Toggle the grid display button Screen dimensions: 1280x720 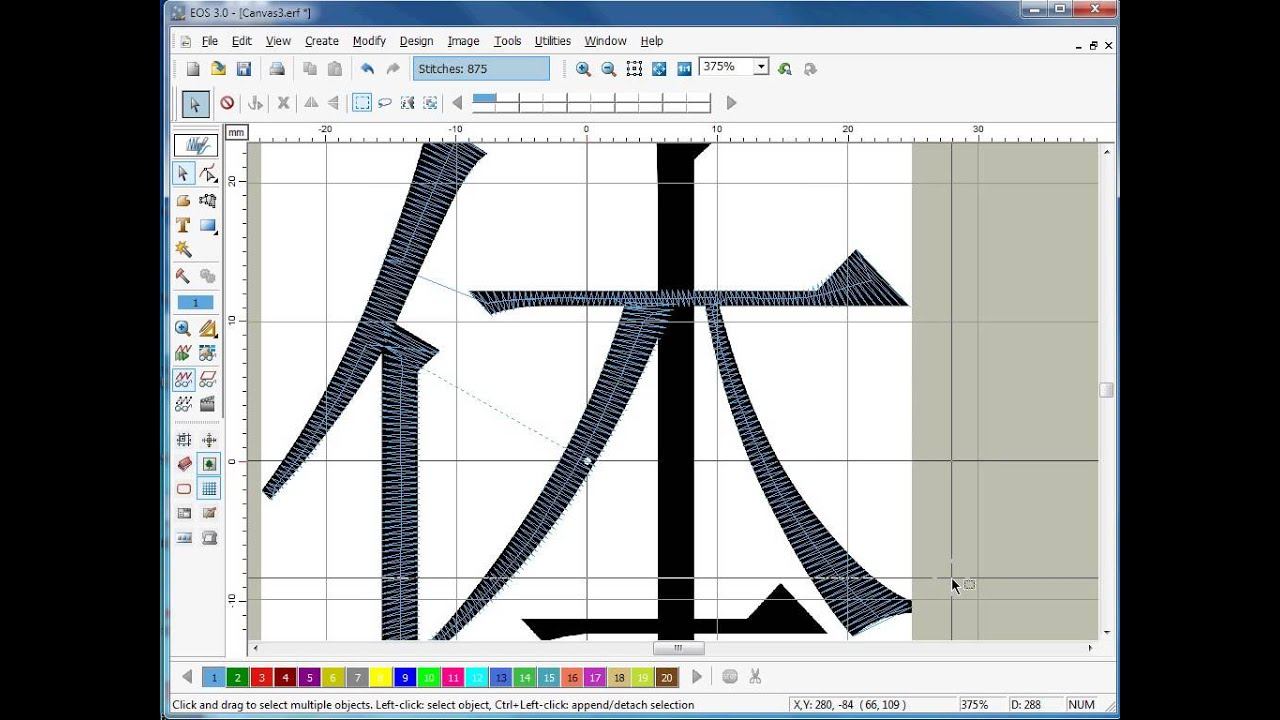208,489
